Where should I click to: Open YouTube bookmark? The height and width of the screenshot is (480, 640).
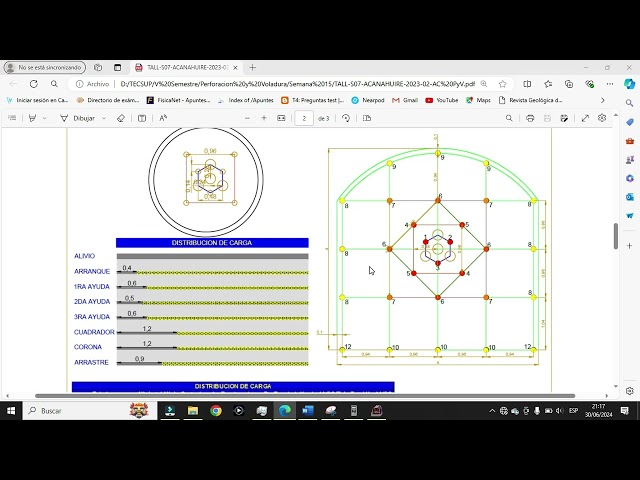442,100
